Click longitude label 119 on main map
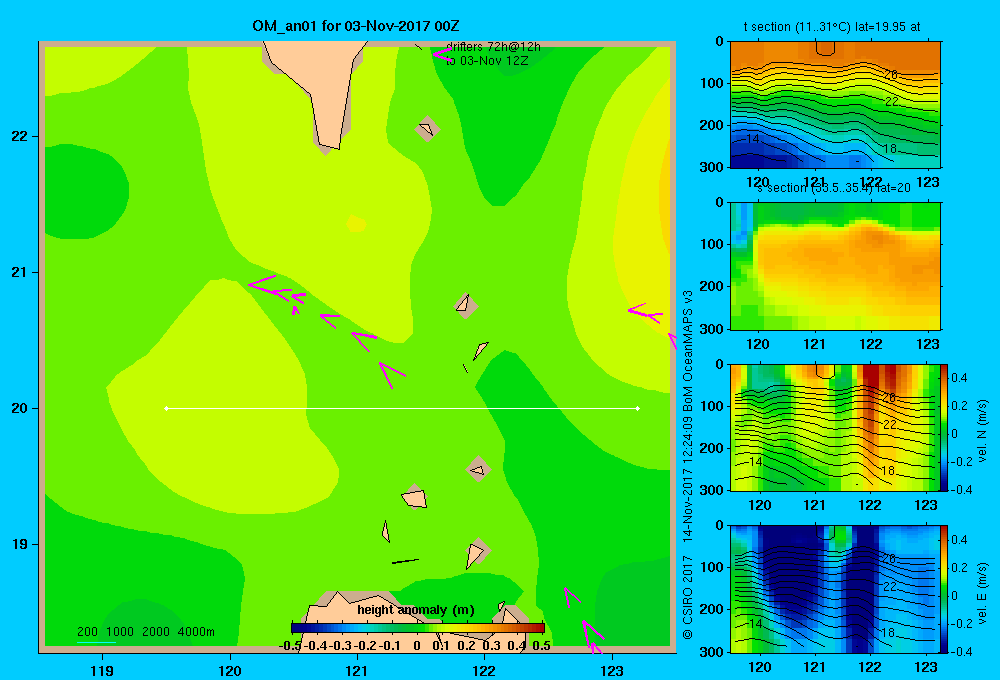 tap(102, 671)
